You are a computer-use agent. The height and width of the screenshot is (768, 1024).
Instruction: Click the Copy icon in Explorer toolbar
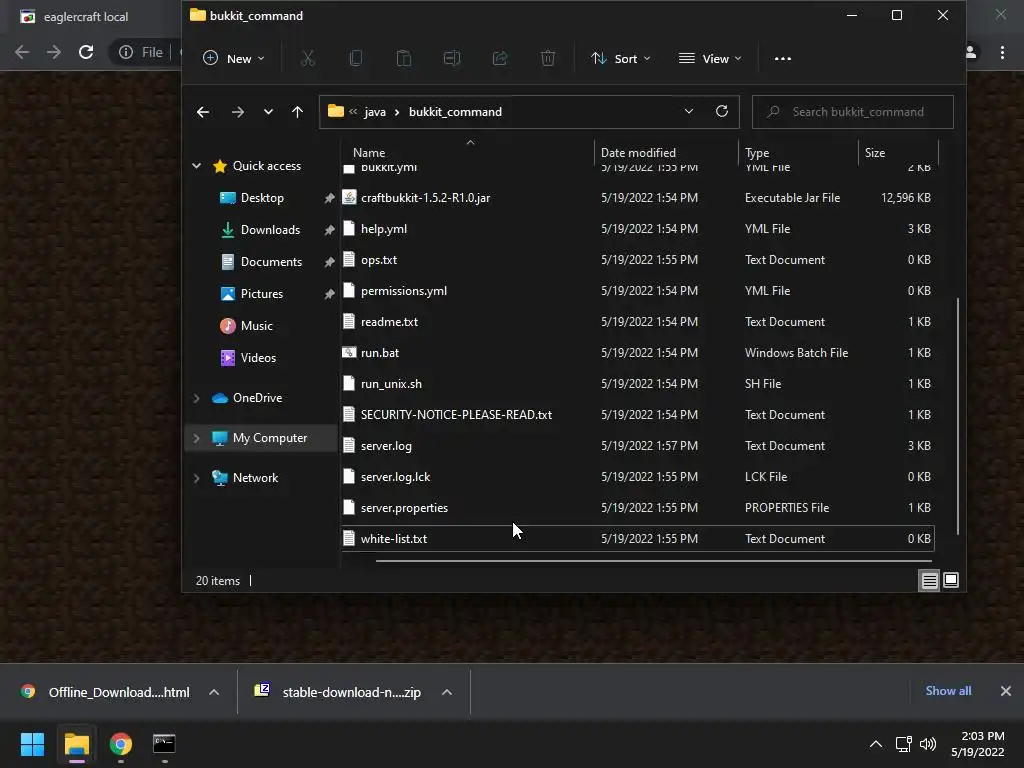(356, 59)
